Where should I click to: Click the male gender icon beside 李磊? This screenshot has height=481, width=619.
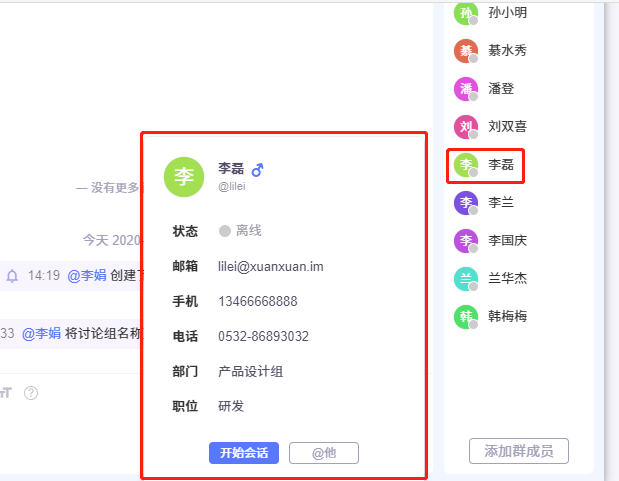point(257,169)
